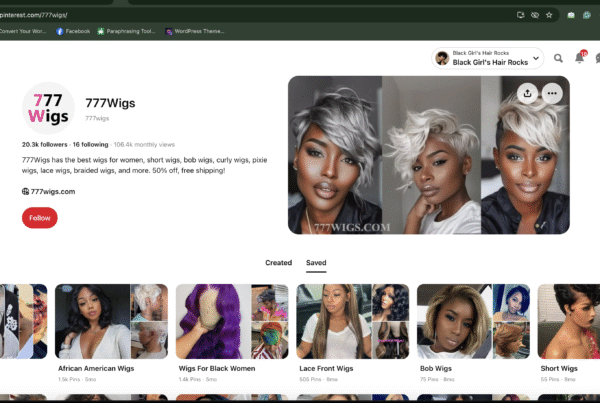Click the 1.5k Pins text under African American Wigs
This screenshot has height=403, width=600.
(69, 379)
